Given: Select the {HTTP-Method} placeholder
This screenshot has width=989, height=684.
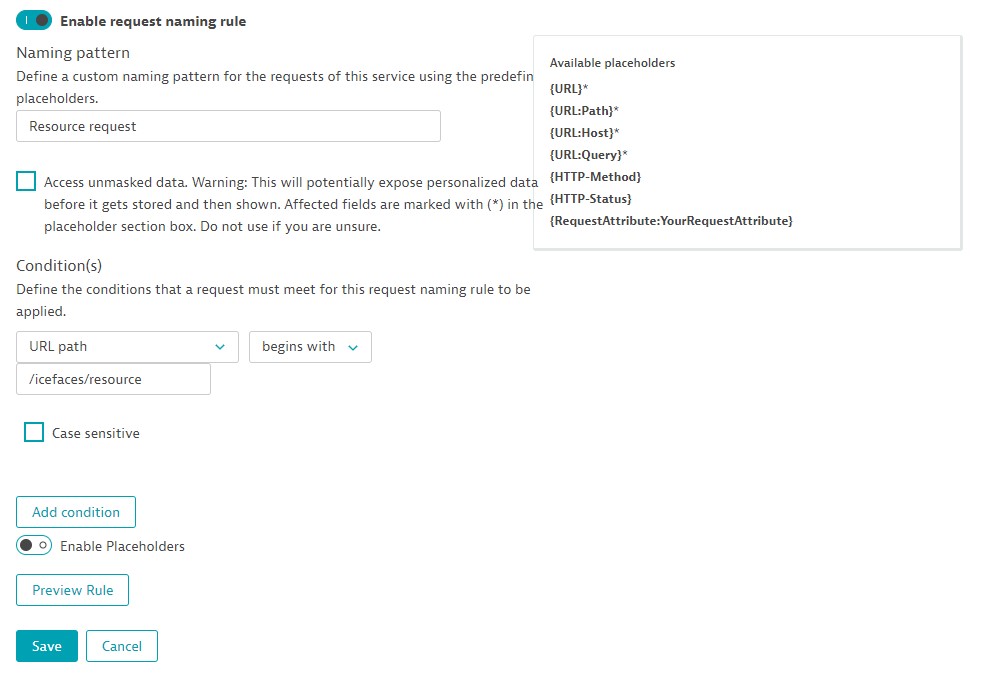Looking at the screenshot, I should [x=595, y=177].
